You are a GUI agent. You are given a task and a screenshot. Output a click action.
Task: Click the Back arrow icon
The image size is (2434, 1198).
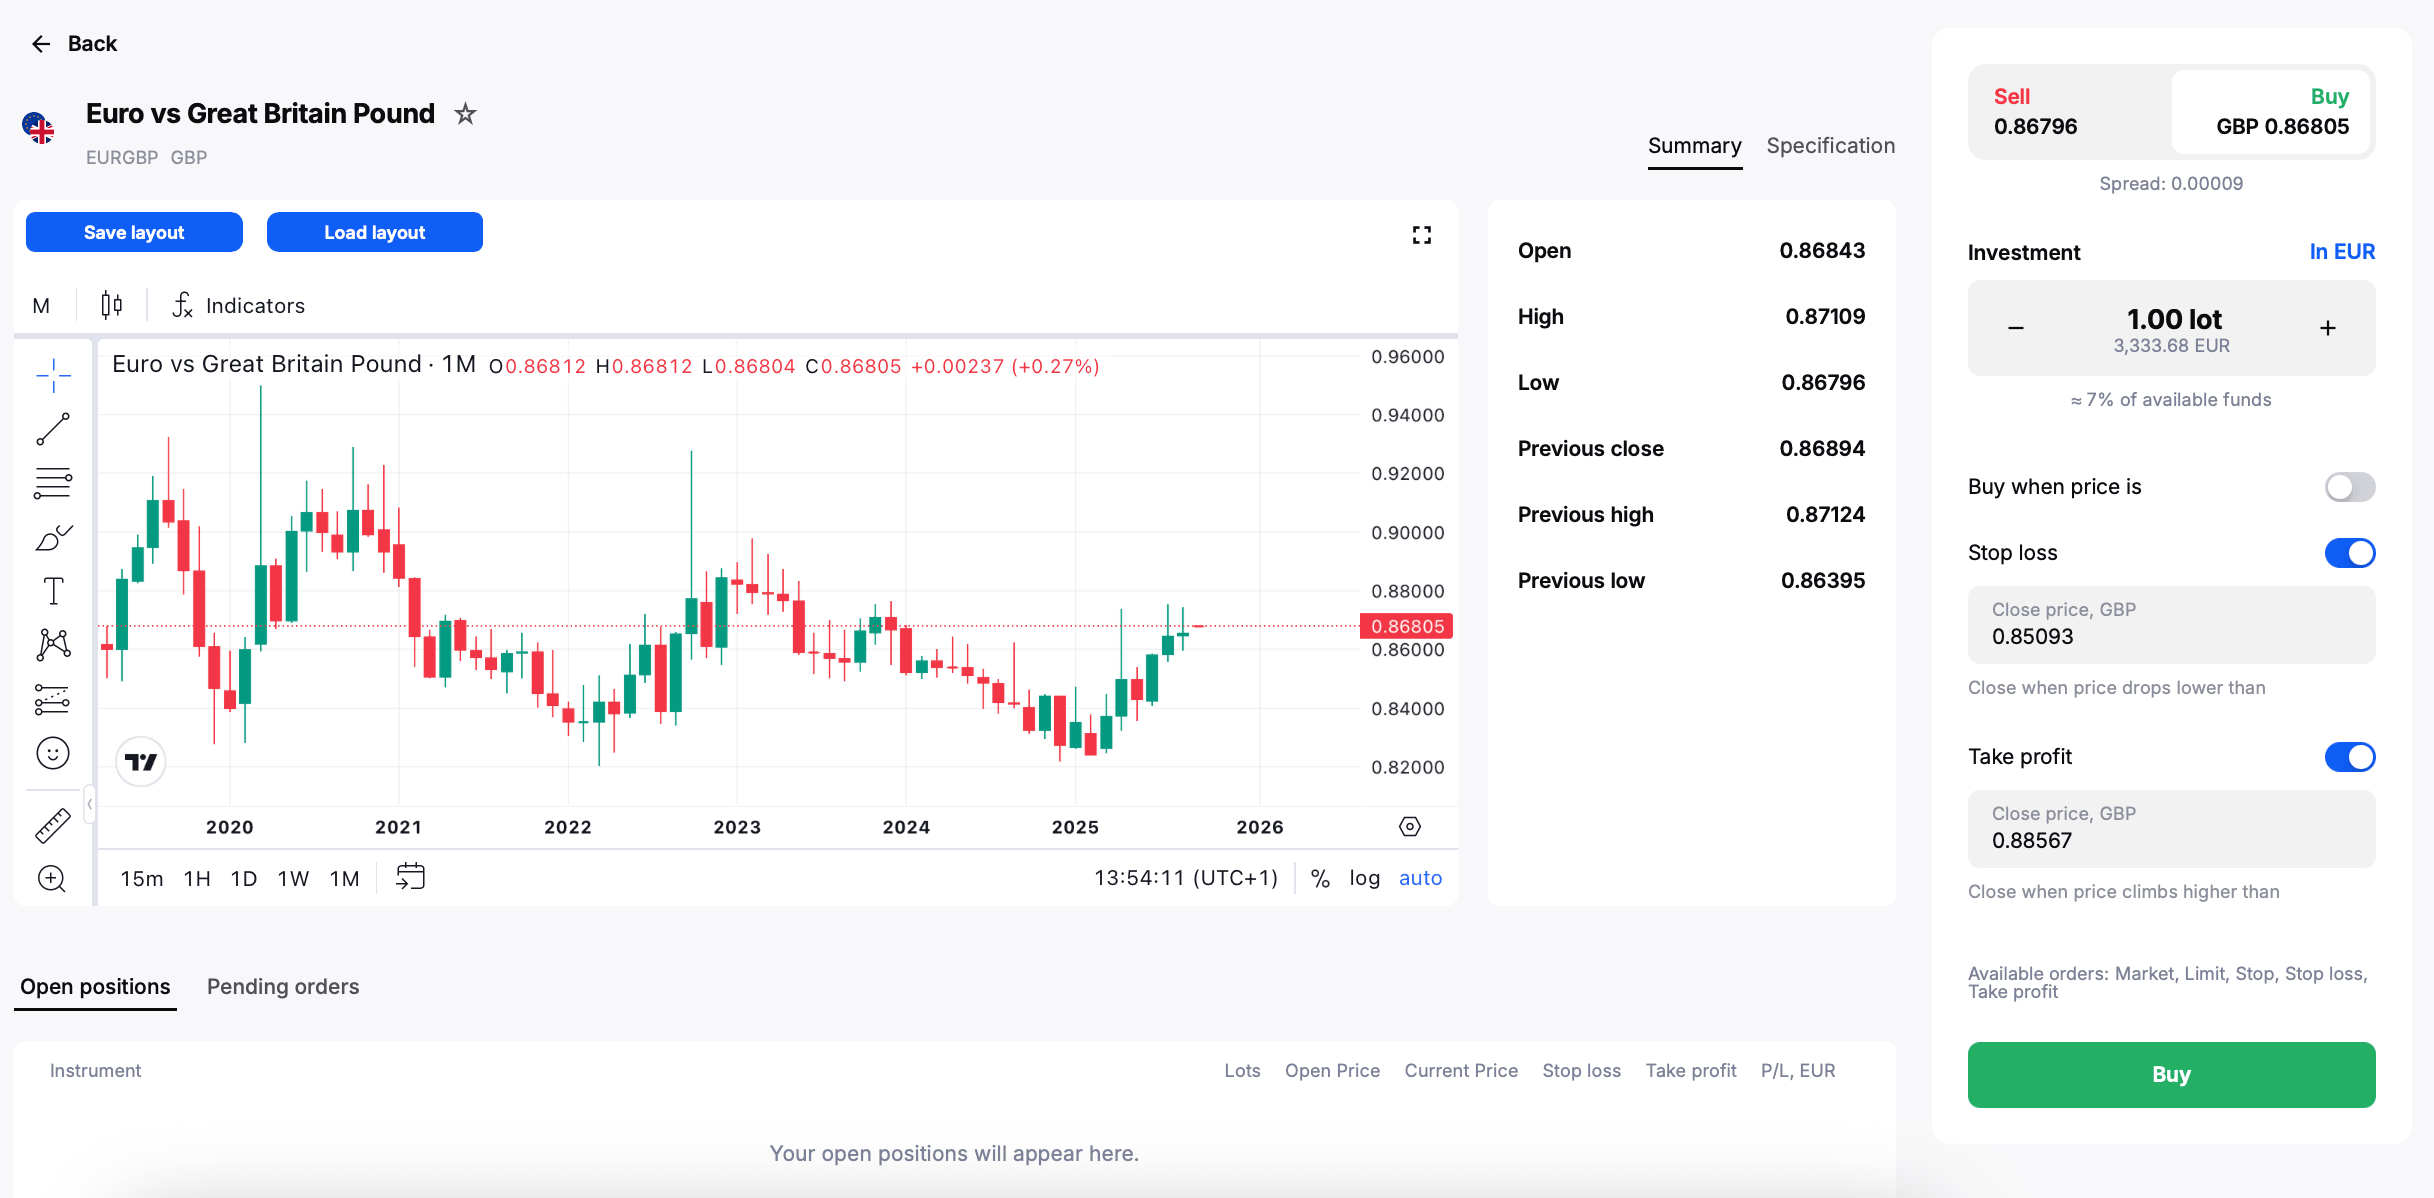(41, 44)
